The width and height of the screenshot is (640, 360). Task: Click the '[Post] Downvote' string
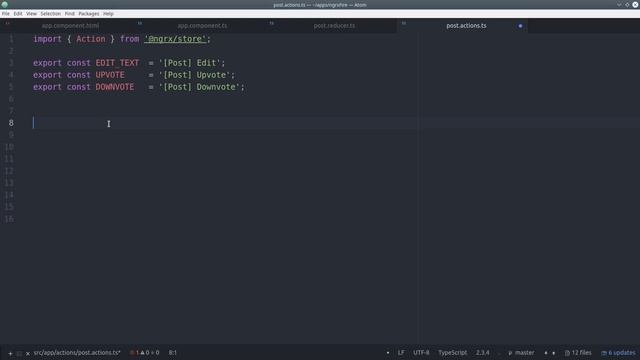pyautogui.click(x=199, y=87)
